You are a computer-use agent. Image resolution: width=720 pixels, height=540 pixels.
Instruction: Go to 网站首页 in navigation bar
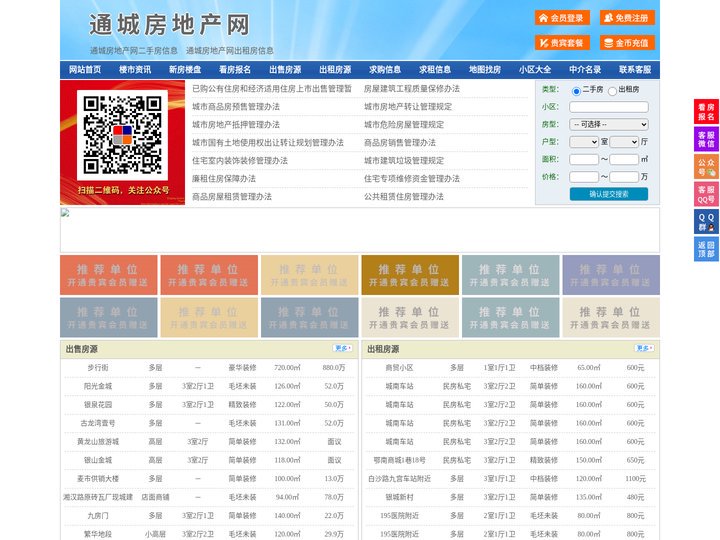pos(85,70)
